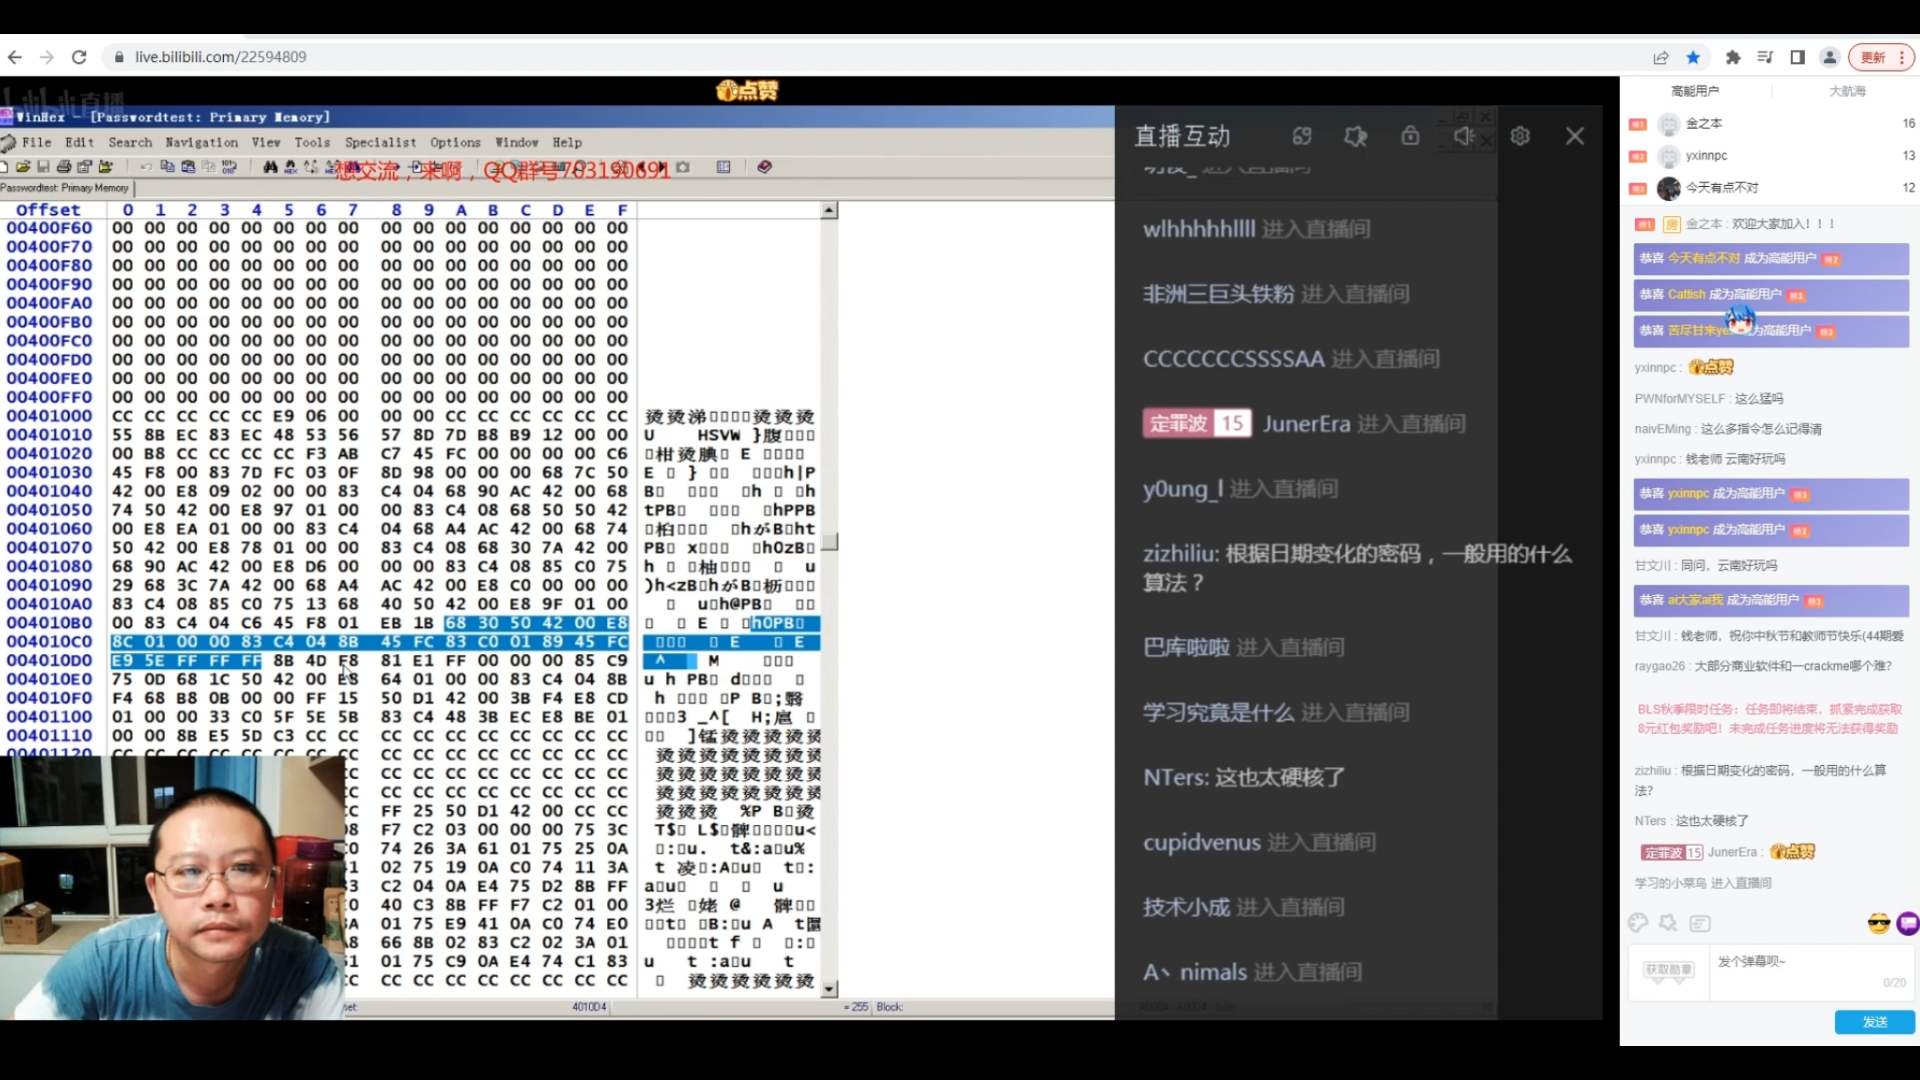Image resolution: width=1920 pixels, height=1080 pixels.
Task: Click the purple book icon in WinHex toolbar
Action: click(765, 167)
